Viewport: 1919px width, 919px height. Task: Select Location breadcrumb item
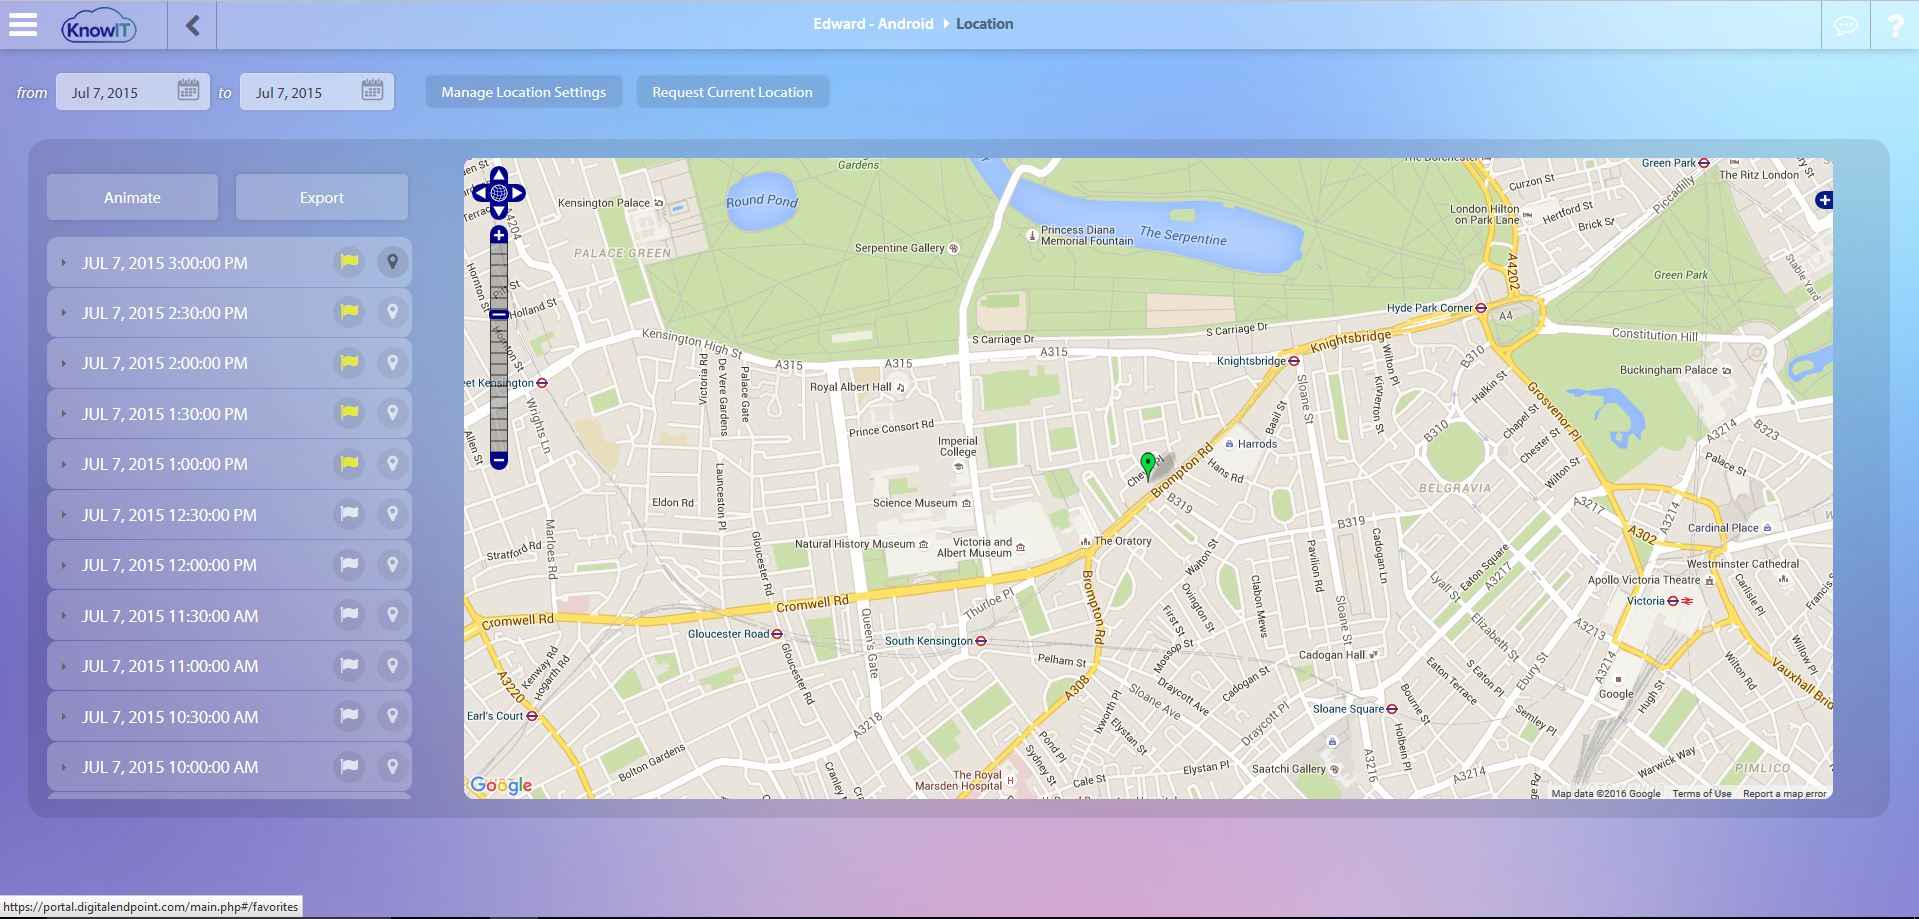click(x=984, y=24)
